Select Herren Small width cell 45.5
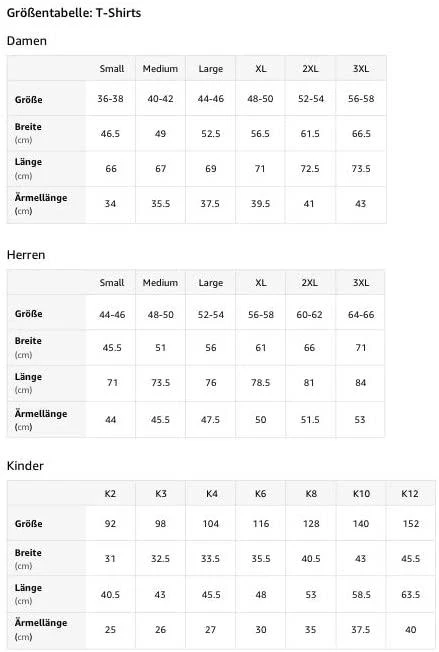Image resolution: width=439 pixels, height=652 pixels. coord(112,347)
